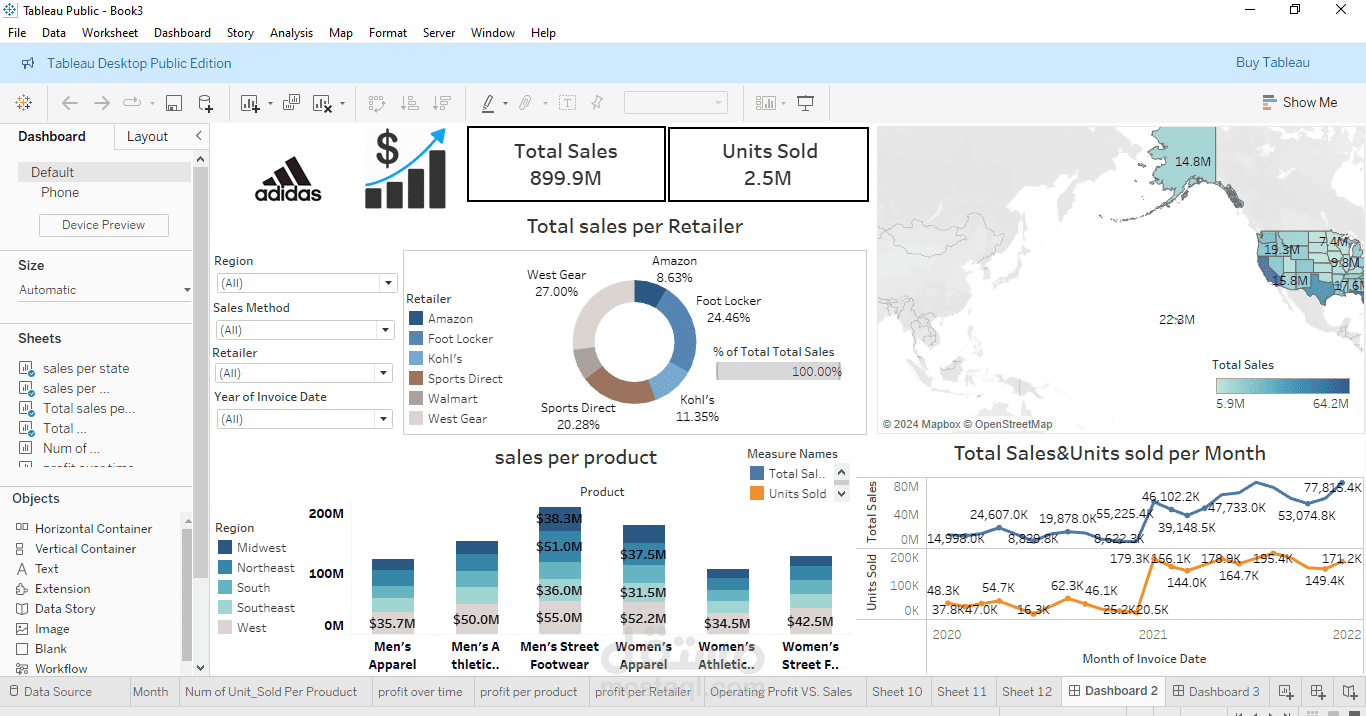This screenshot has width=1366, height=716.
Task: Click the Duplicate sheet icon
Action: click(291, 103)
